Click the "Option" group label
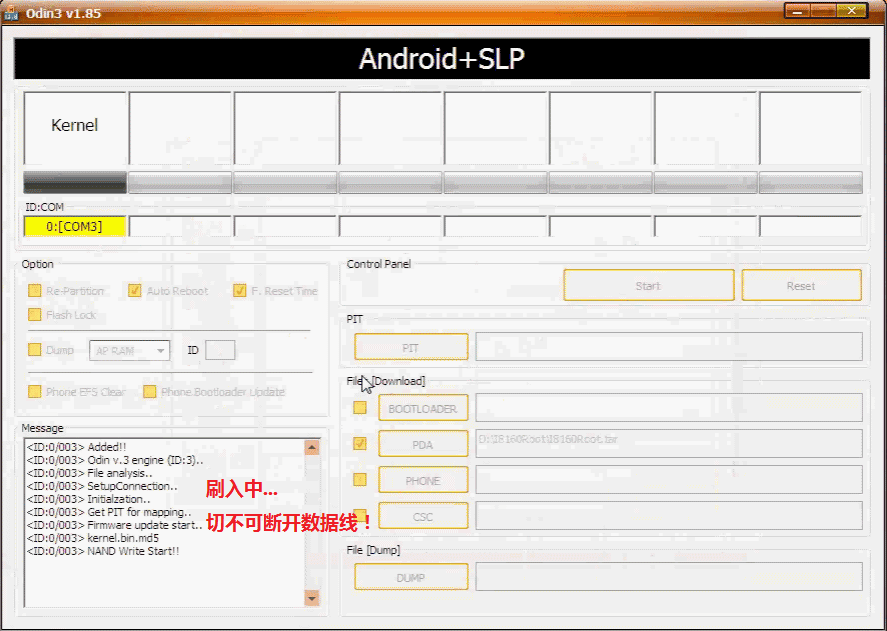887x631 pixels. click(37, 264)
